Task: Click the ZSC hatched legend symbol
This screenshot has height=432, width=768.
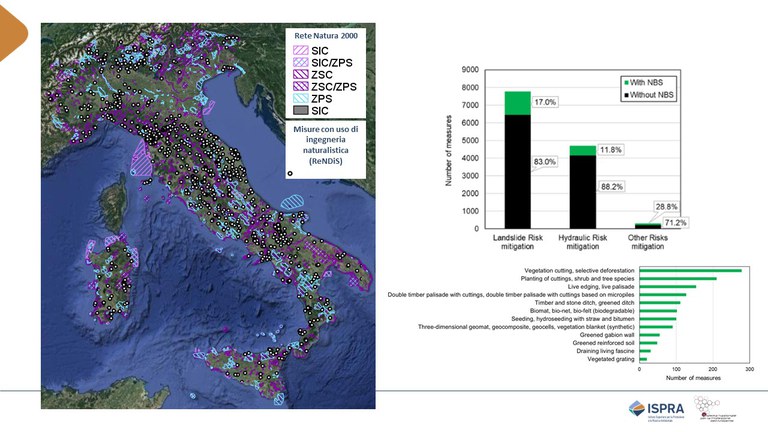Action: coord(300,73)
